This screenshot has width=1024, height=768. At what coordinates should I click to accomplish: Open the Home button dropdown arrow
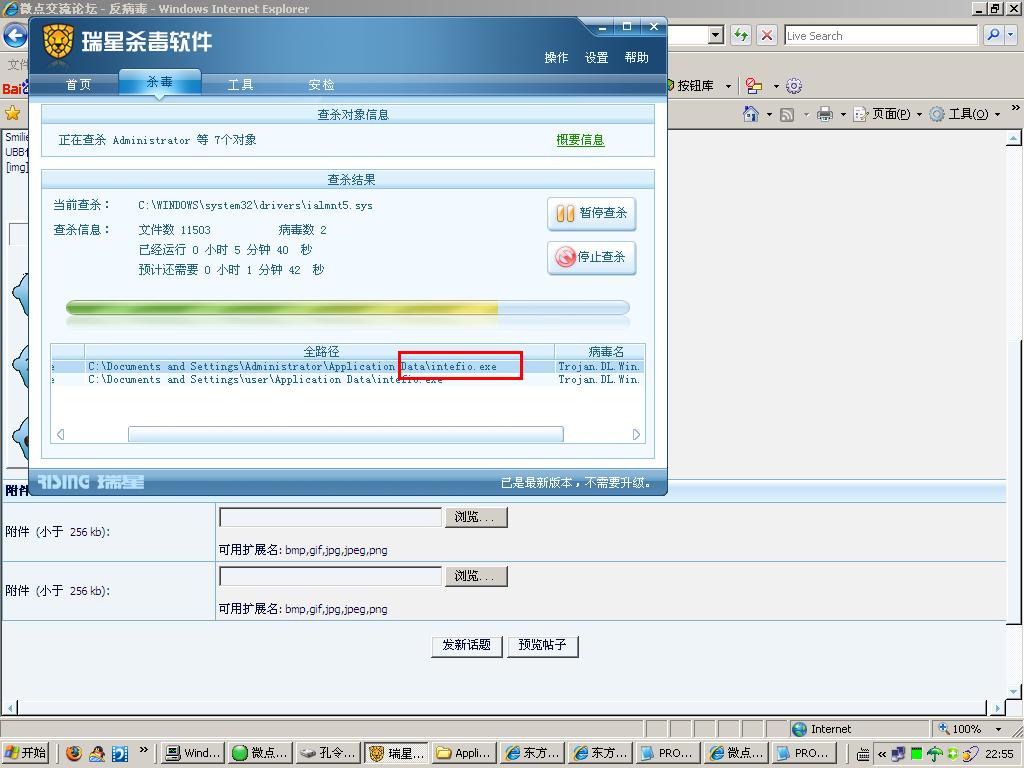pyautogui.click(x=769, y=115)
